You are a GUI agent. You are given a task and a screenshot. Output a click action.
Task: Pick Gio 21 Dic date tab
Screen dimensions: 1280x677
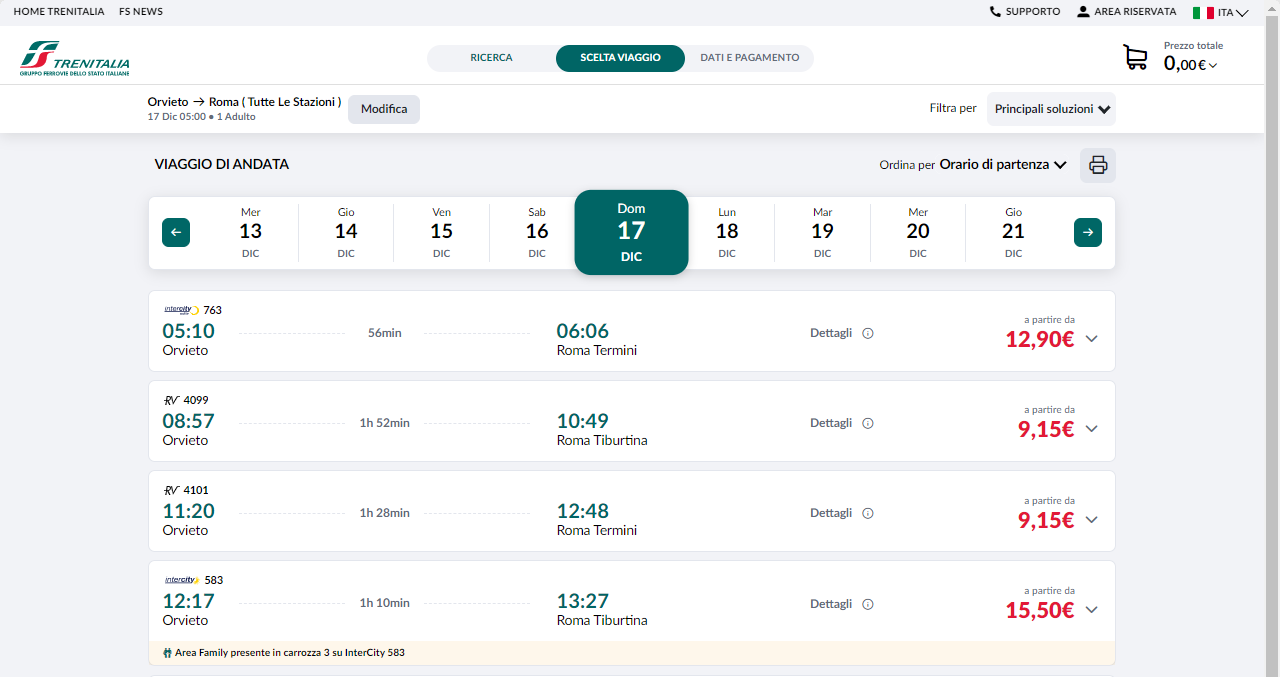click(1013, 232)
